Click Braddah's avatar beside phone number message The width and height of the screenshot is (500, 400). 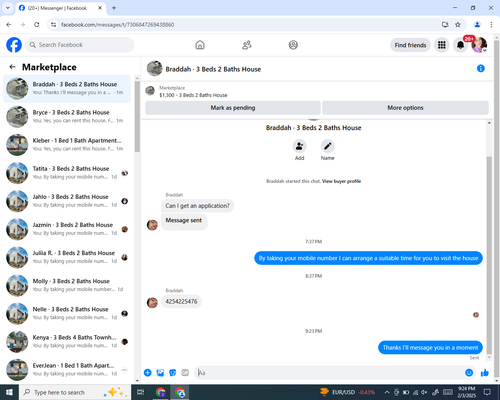tap(152, 303)
